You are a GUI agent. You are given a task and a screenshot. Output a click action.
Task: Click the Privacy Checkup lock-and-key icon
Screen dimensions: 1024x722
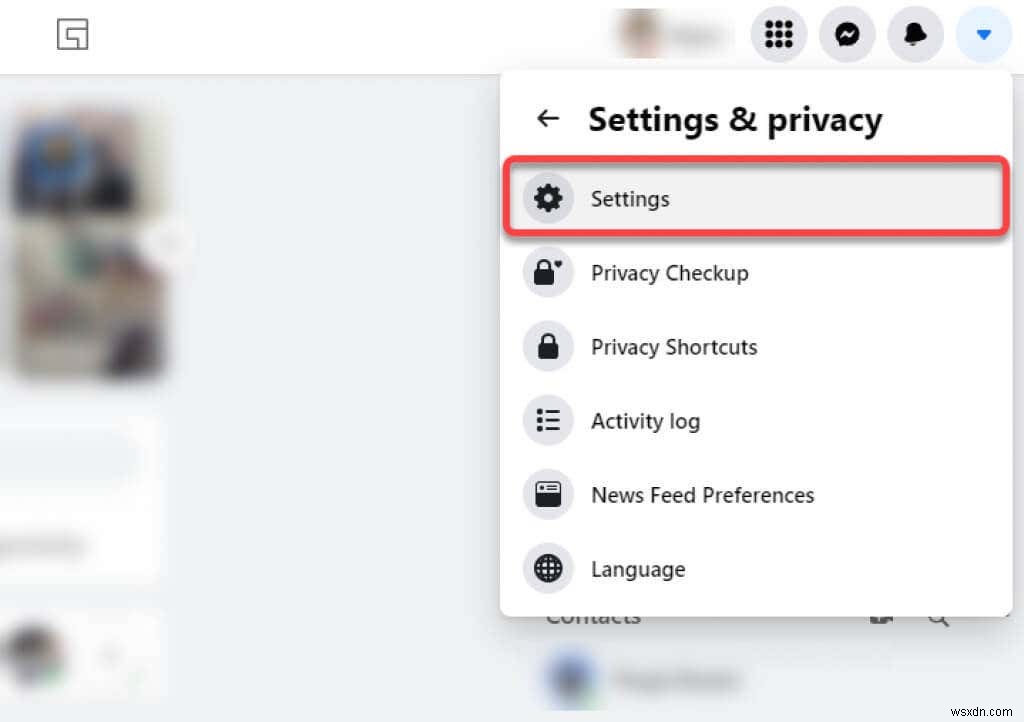(x=548, y=271)
